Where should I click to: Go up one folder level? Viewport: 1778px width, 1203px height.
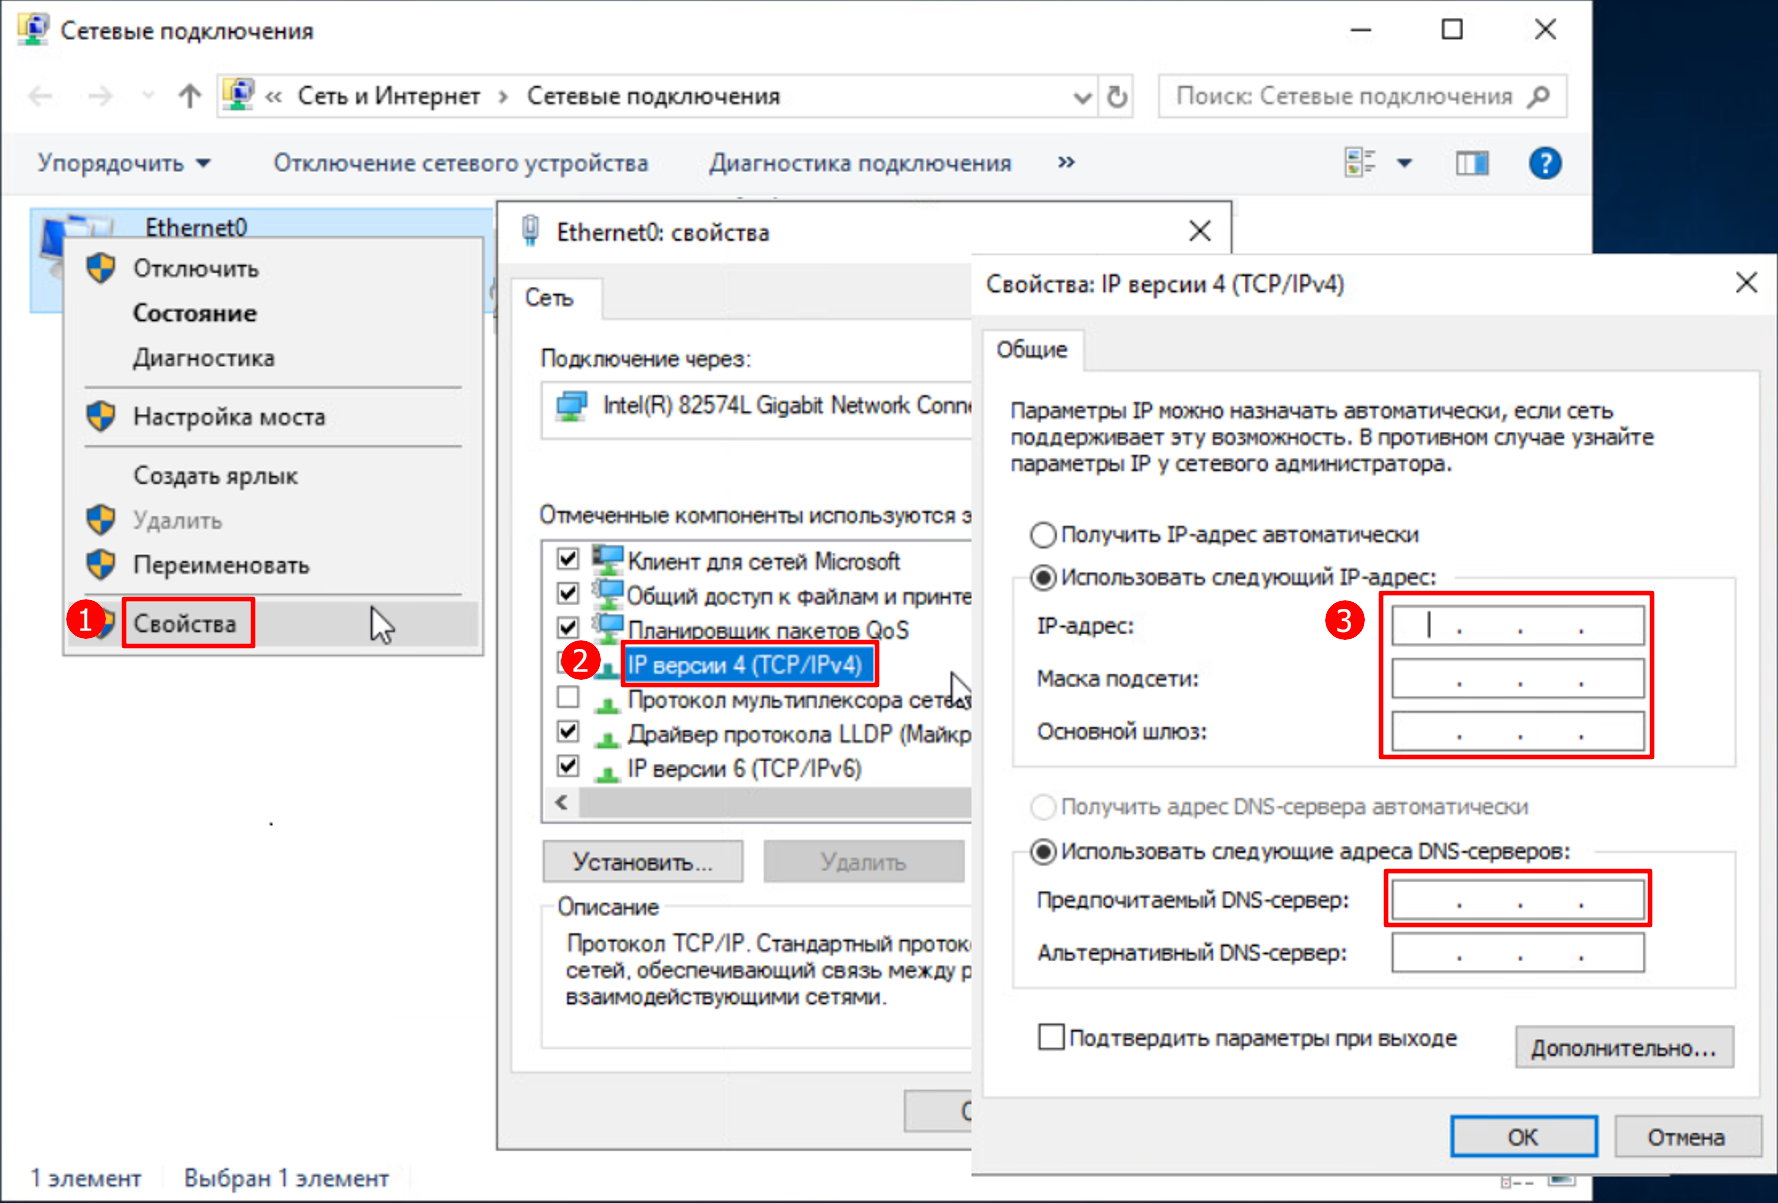tap(190, 96)
